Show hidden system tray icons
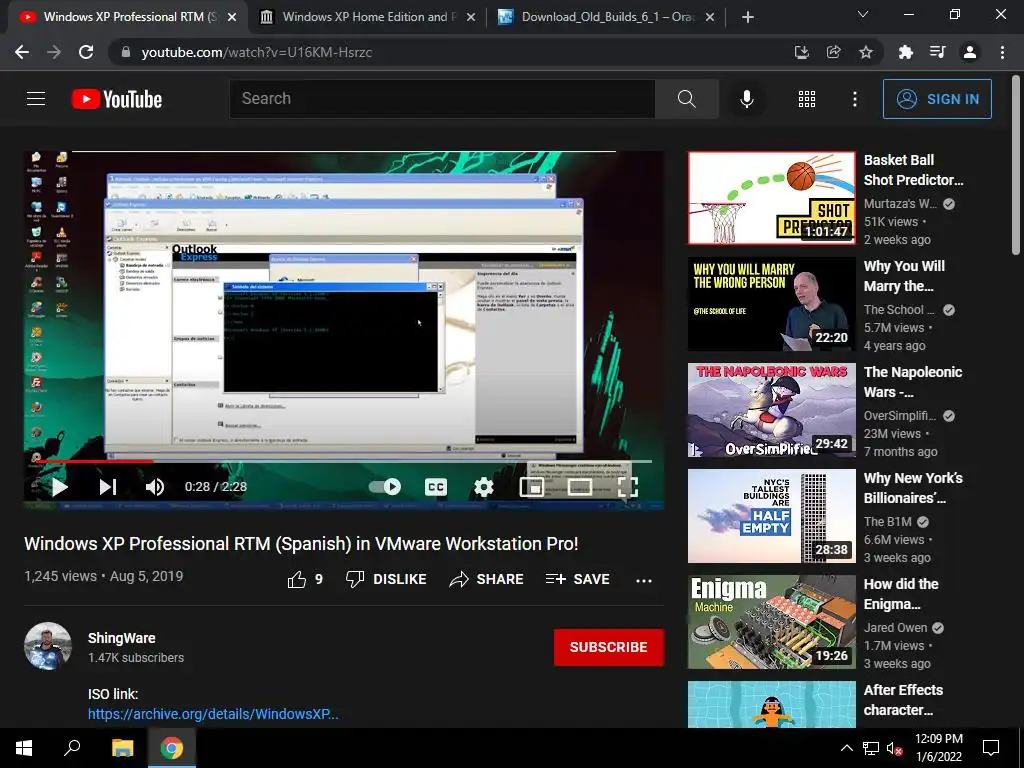This screenshot has width=1024, height=768. 846,748
